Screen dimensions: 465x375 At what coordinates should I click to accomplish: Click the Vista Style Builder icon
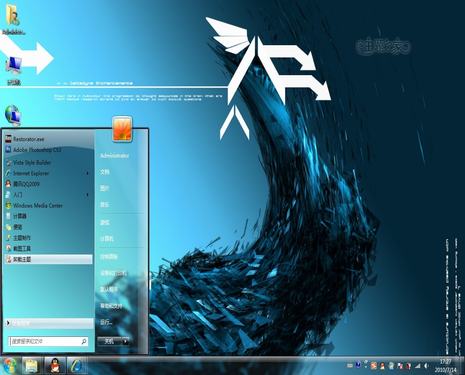(x=8, y=163)
